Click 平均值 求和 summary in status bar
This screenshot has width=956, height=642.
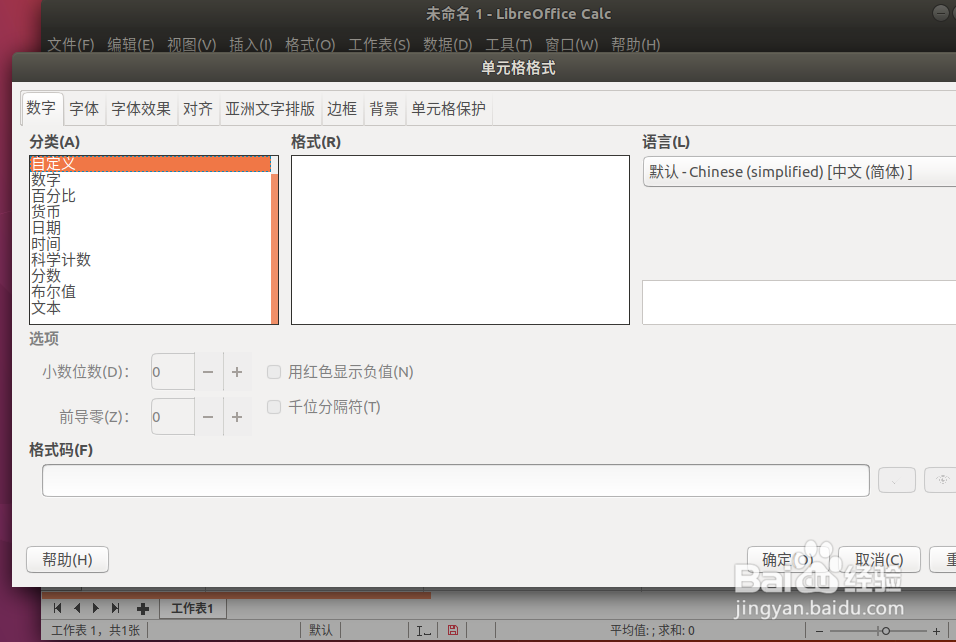[x=652, y=630]
